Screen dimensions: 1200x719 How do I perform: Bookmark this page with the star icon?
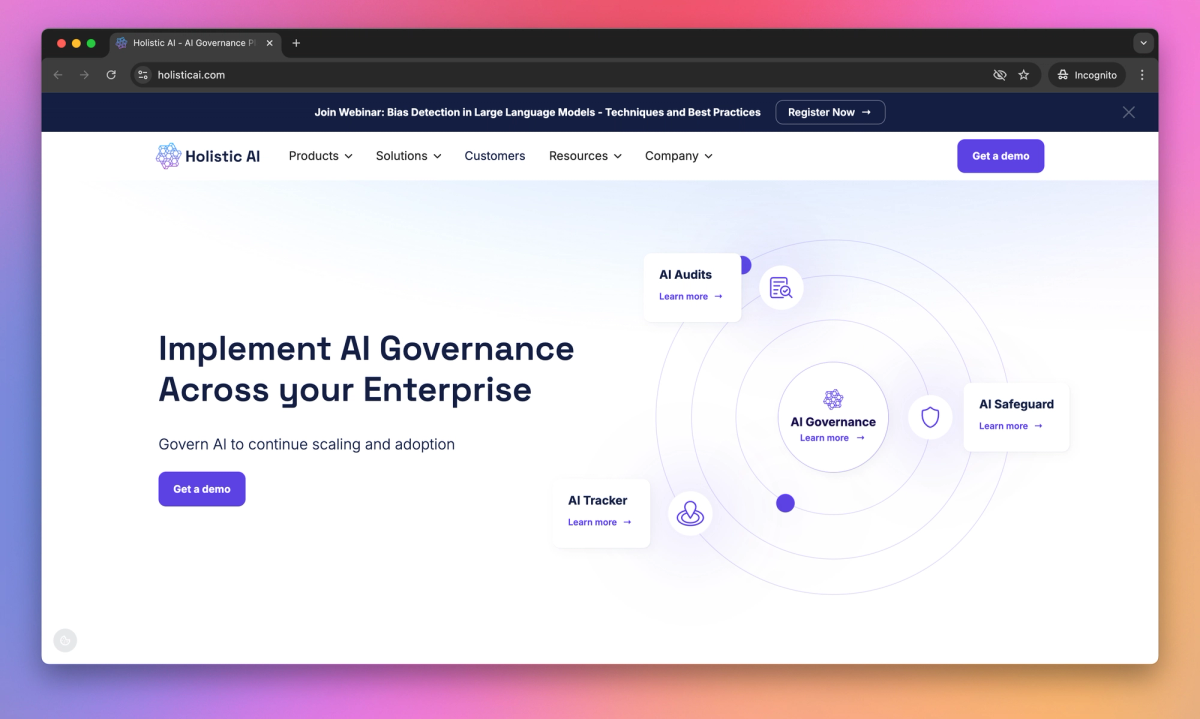pos(1024,75)
